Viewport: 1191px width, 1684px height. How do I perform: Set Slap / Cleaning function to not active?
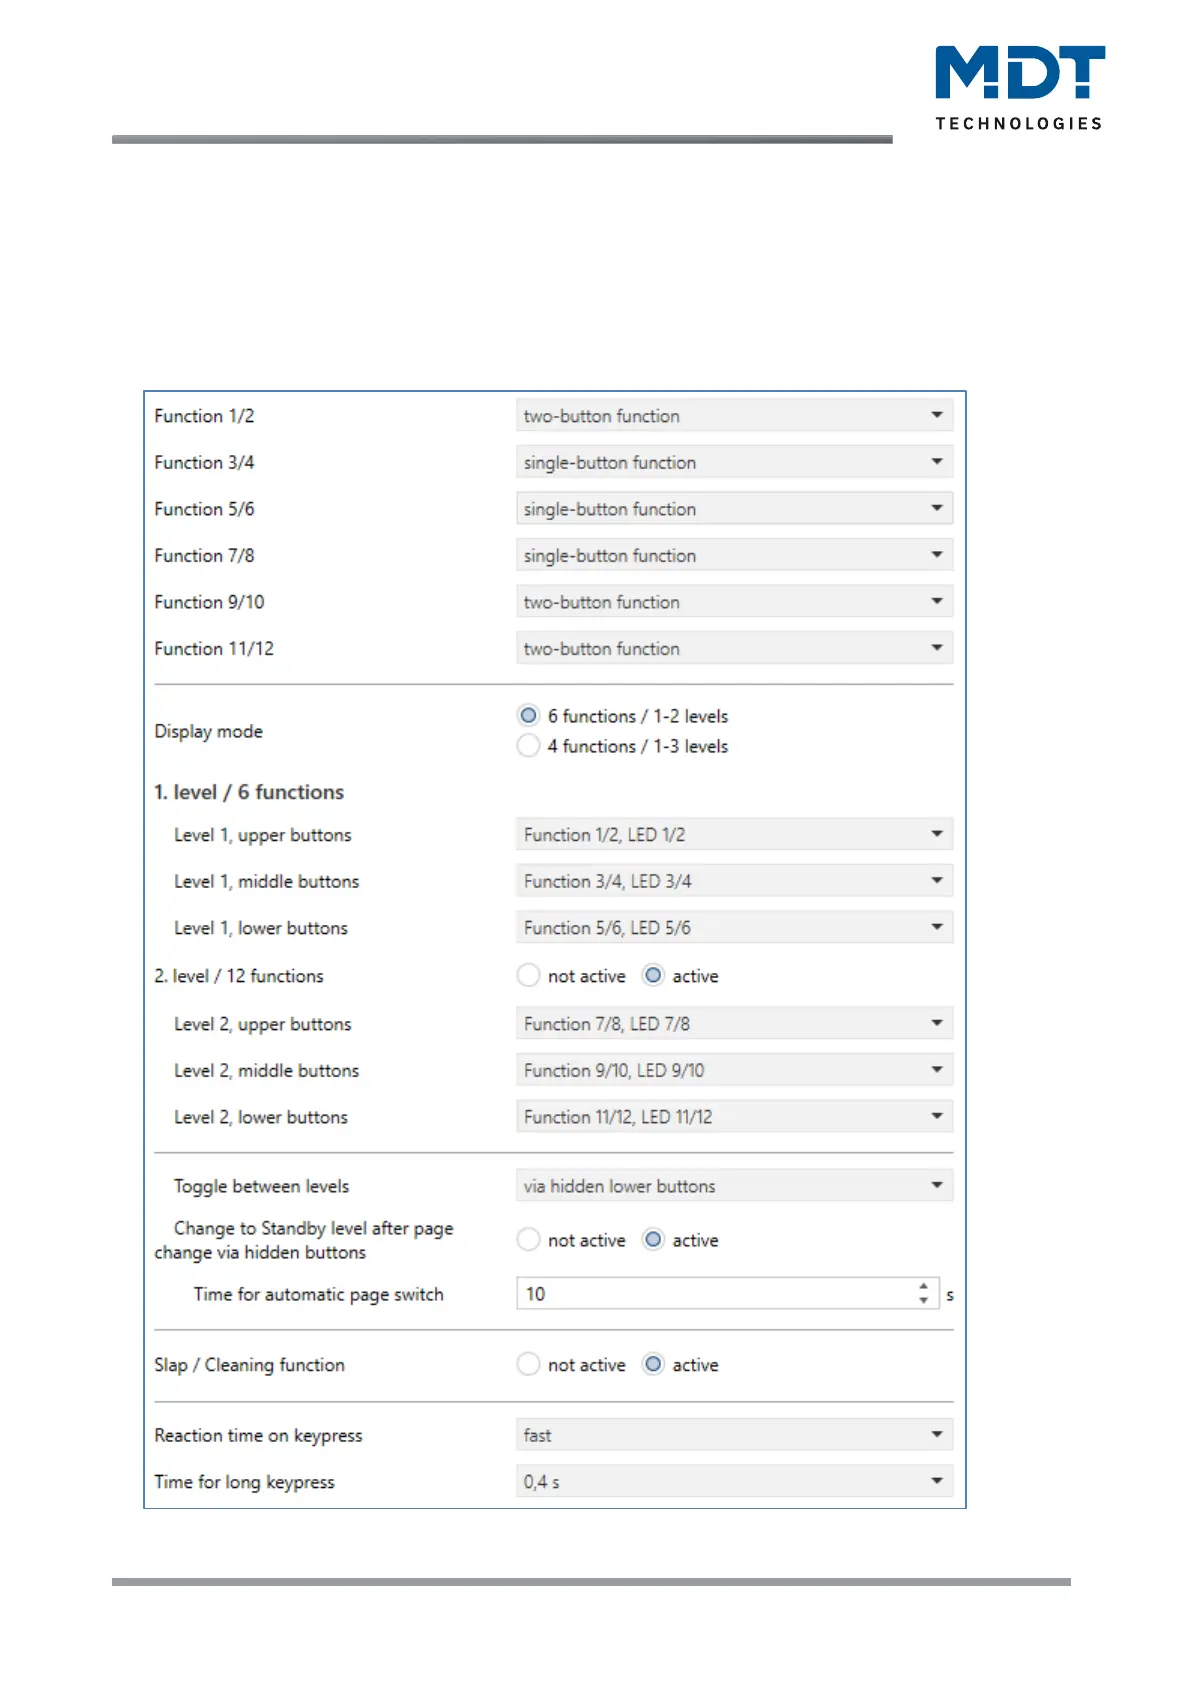pyautogui.click(x=528, y=1365)
